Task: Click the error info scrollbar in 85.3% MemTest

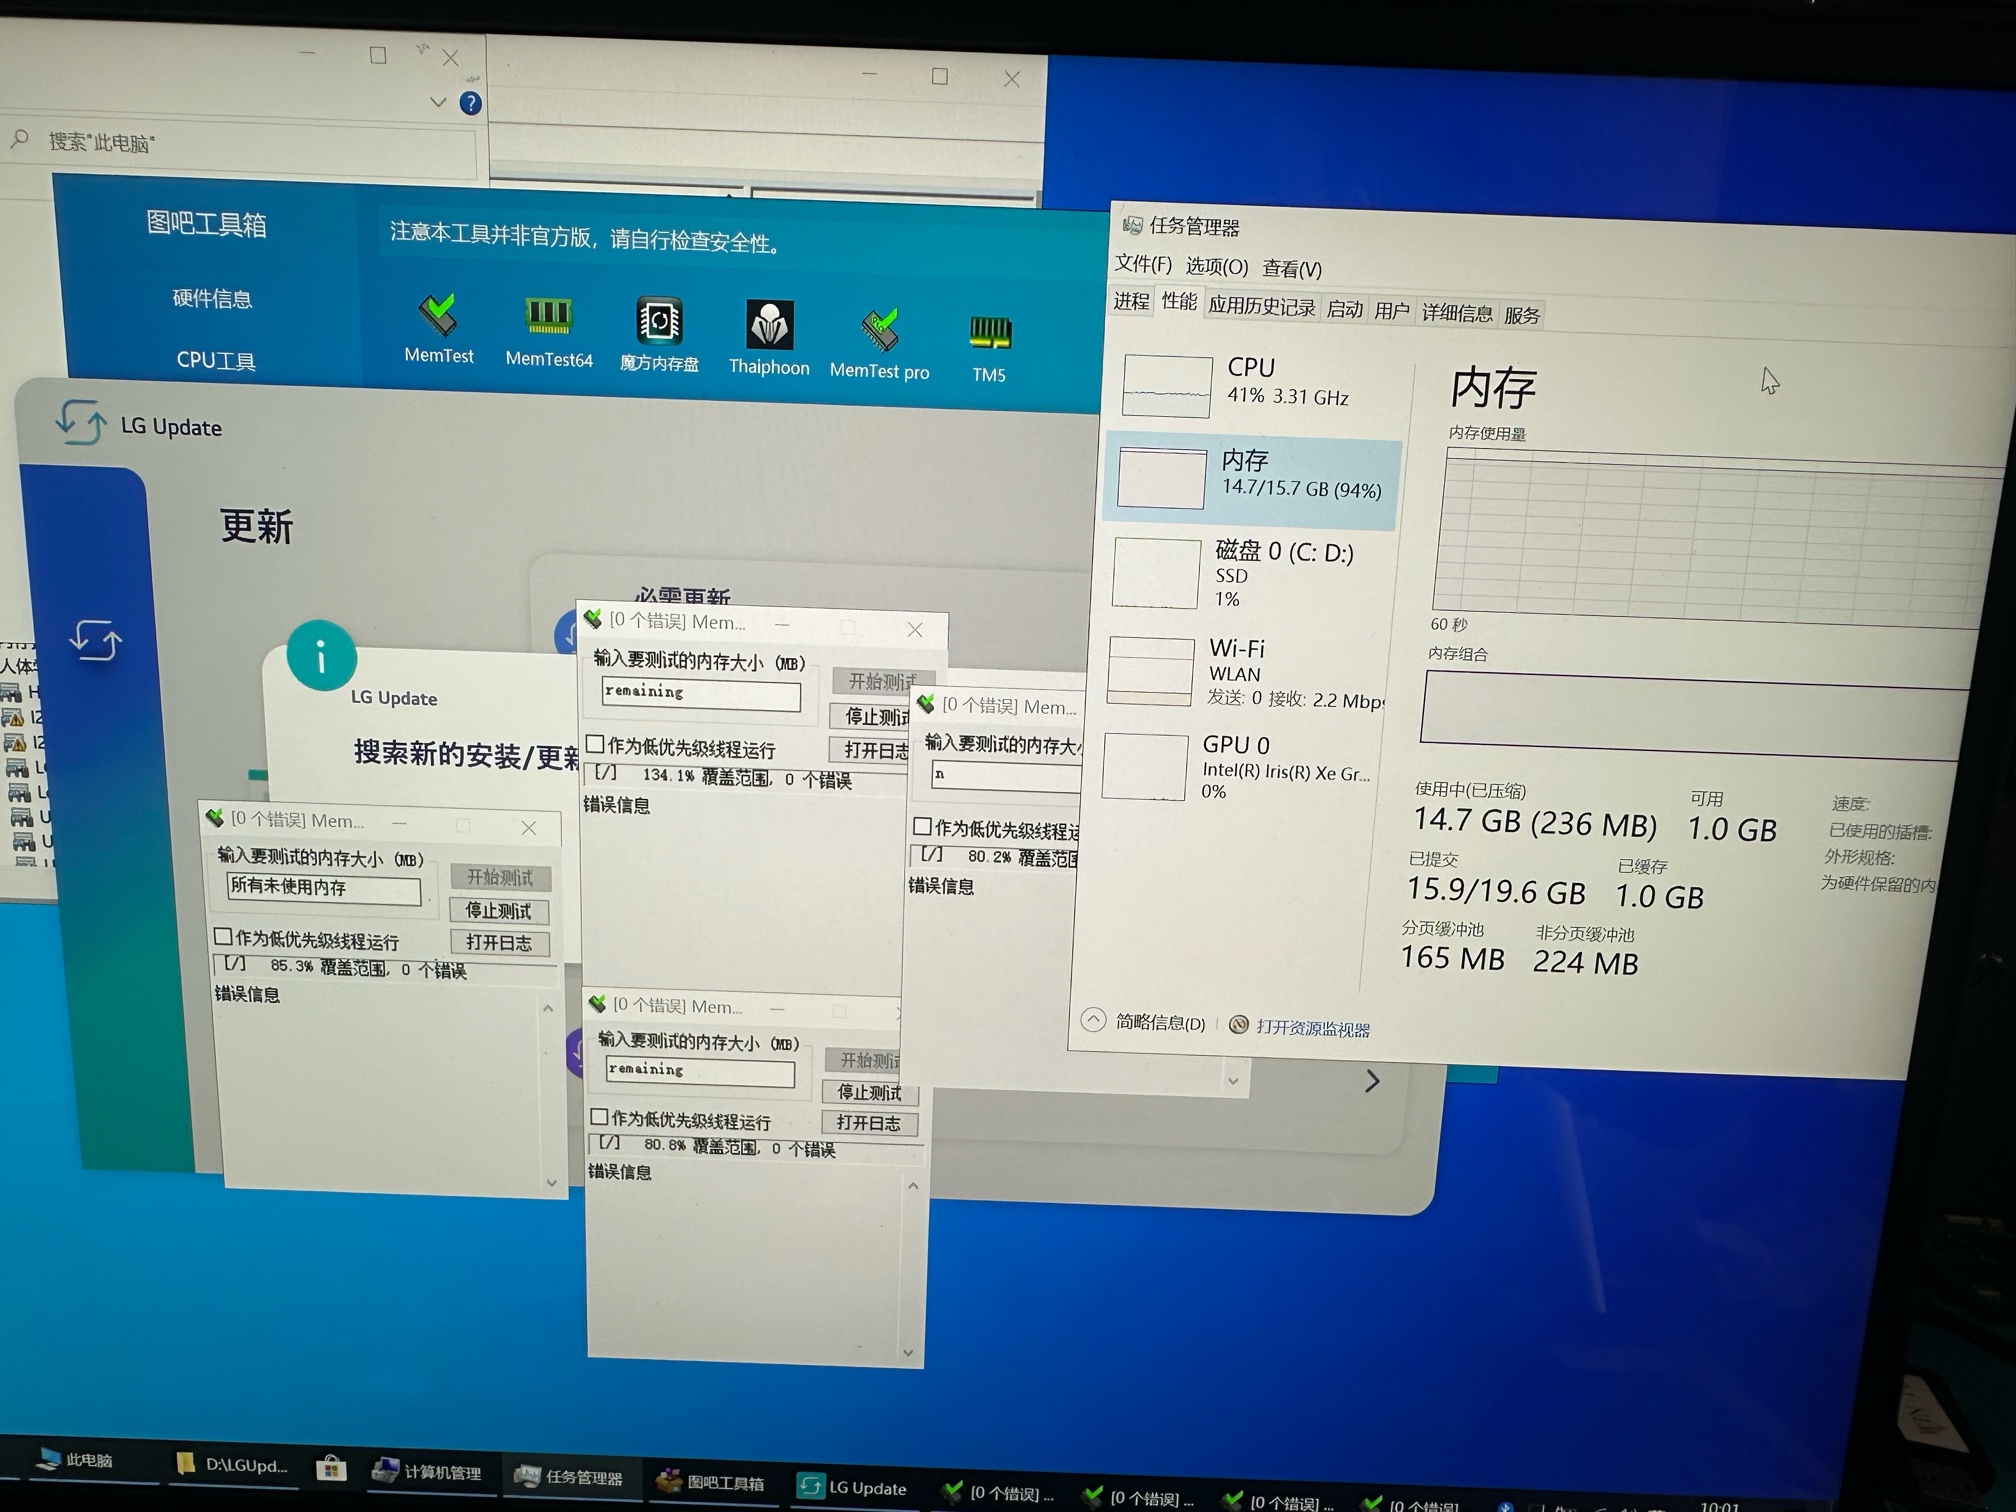Action: pos(549,1095)
